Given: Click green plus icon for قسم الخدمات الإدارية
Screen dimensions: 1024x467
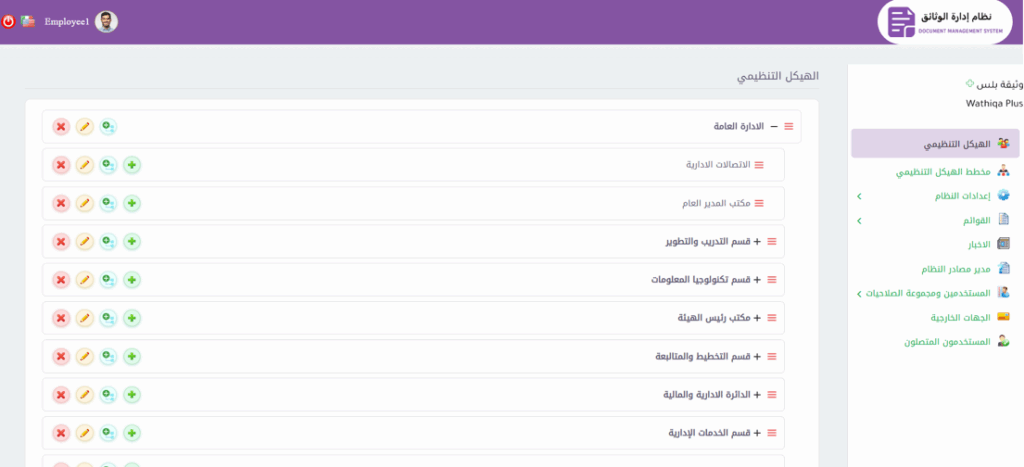Looking at the screenshot, I should [132, 433].
